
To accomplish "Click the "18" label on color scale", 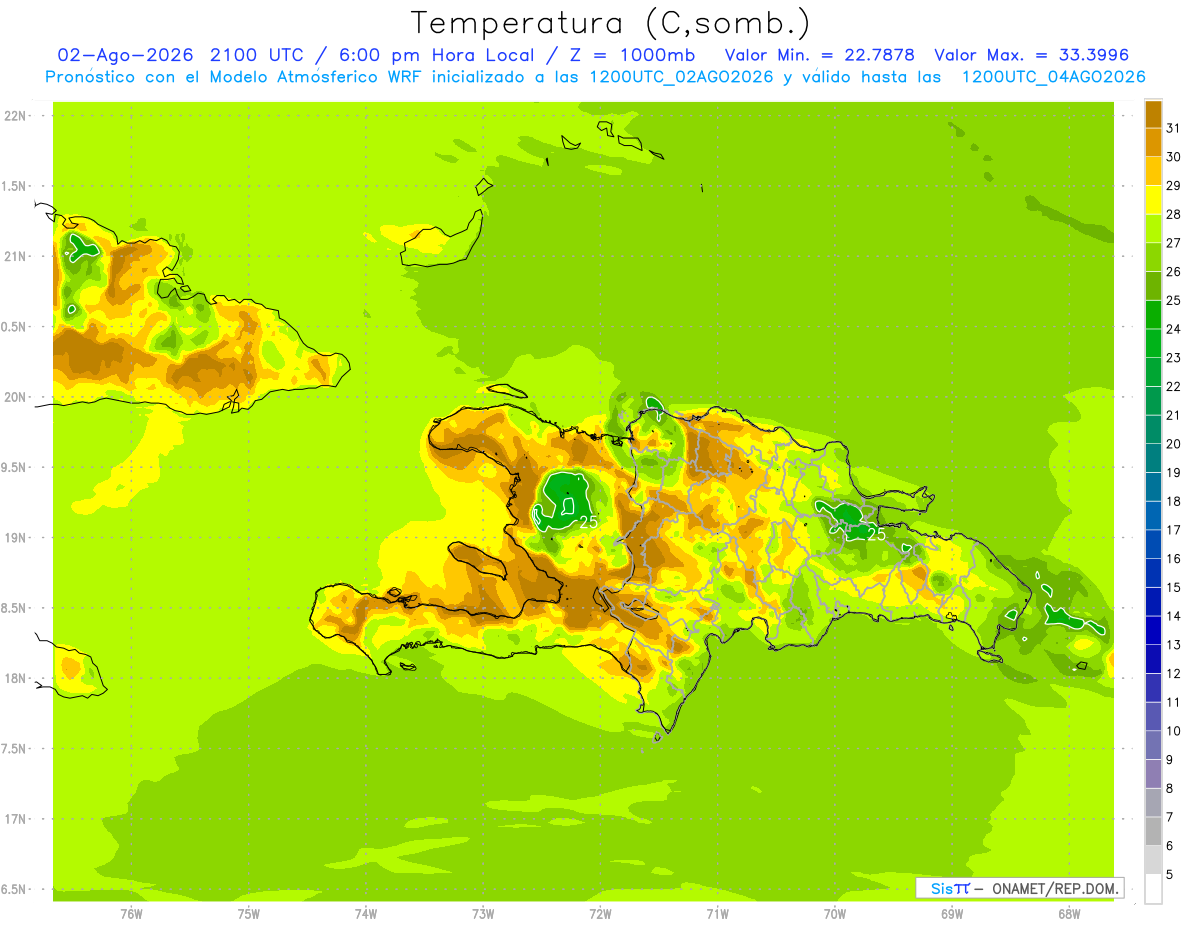I will click(1173, 501).
